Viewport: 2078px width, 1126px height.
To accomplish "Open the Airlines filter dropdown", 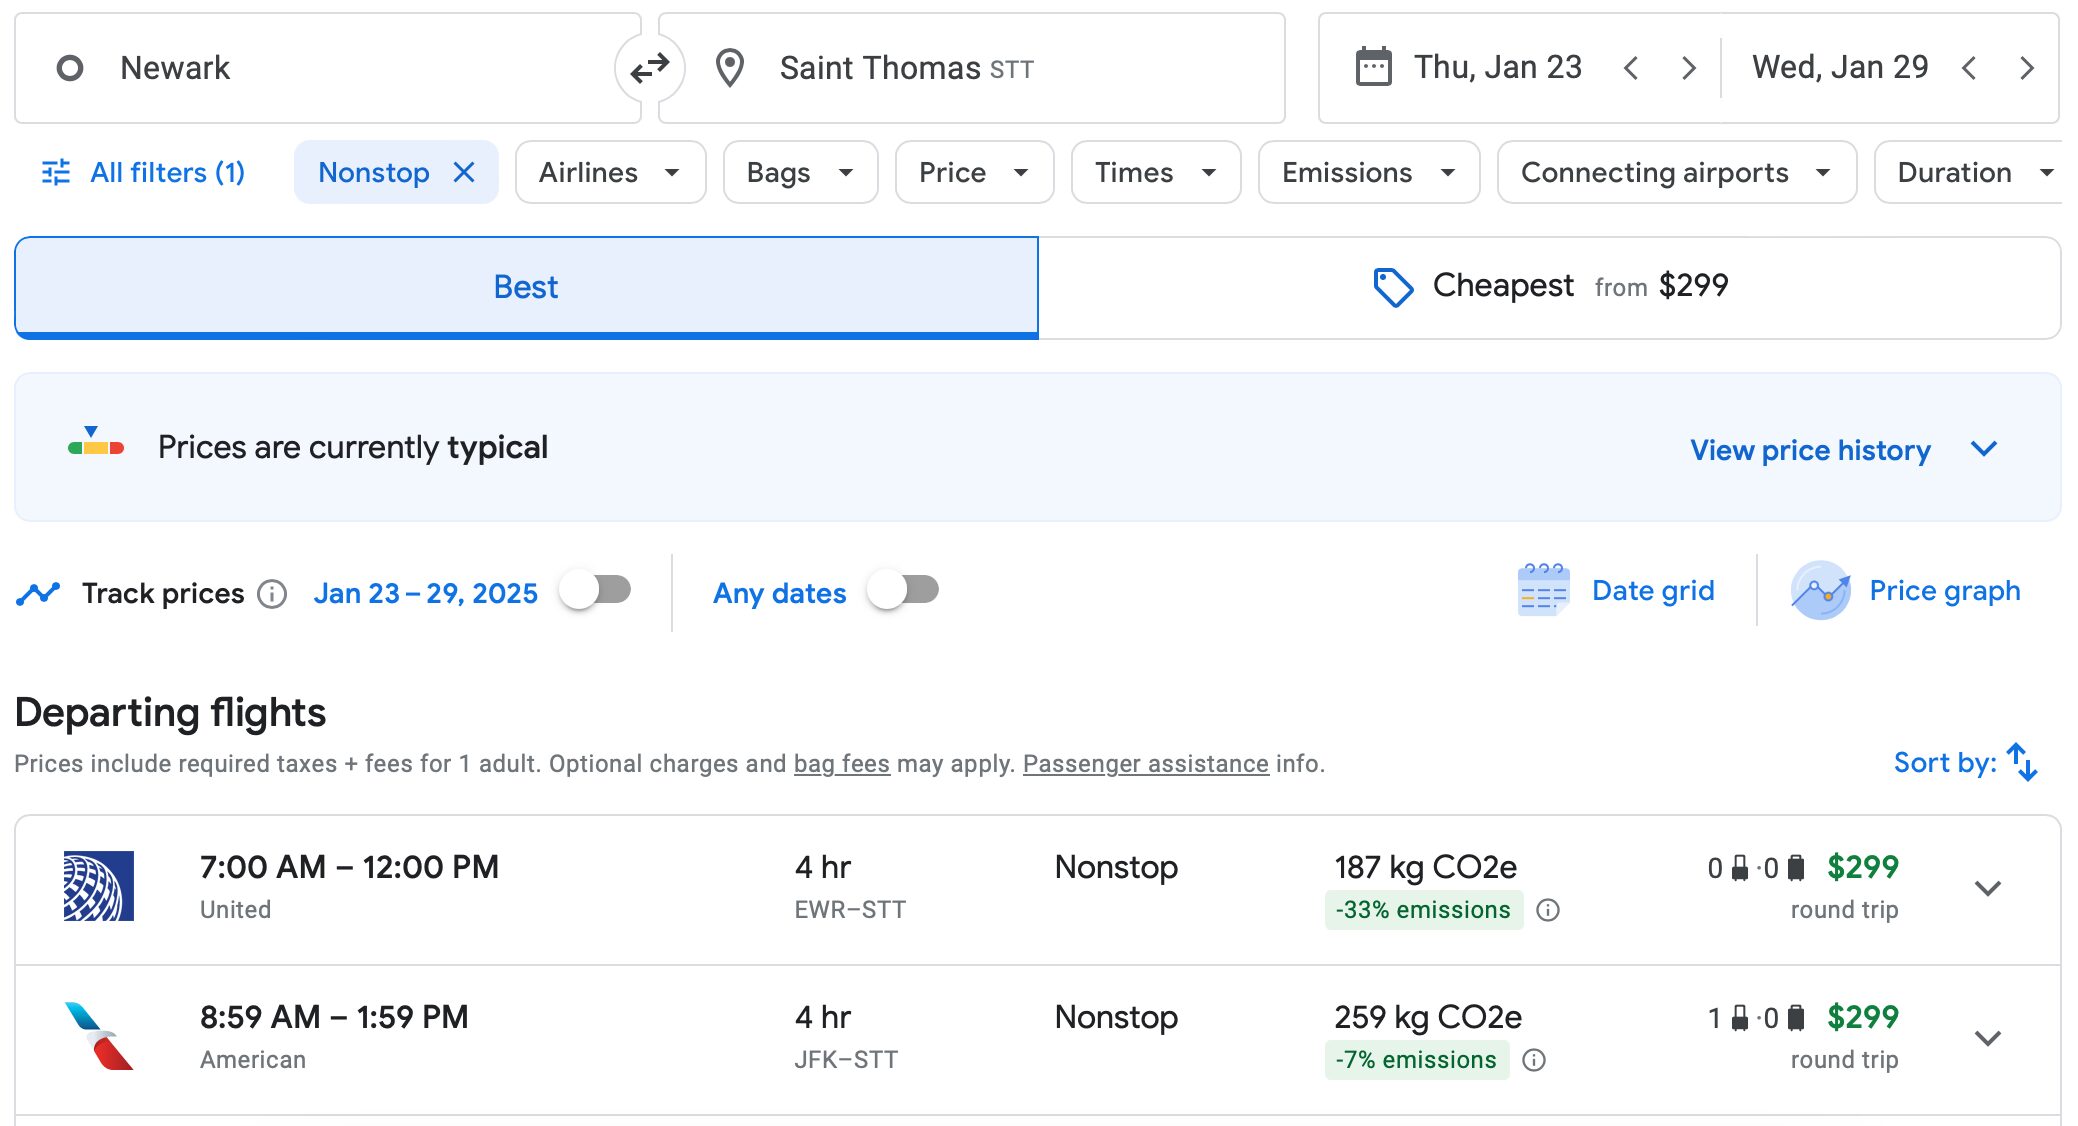I will point(610,172).
